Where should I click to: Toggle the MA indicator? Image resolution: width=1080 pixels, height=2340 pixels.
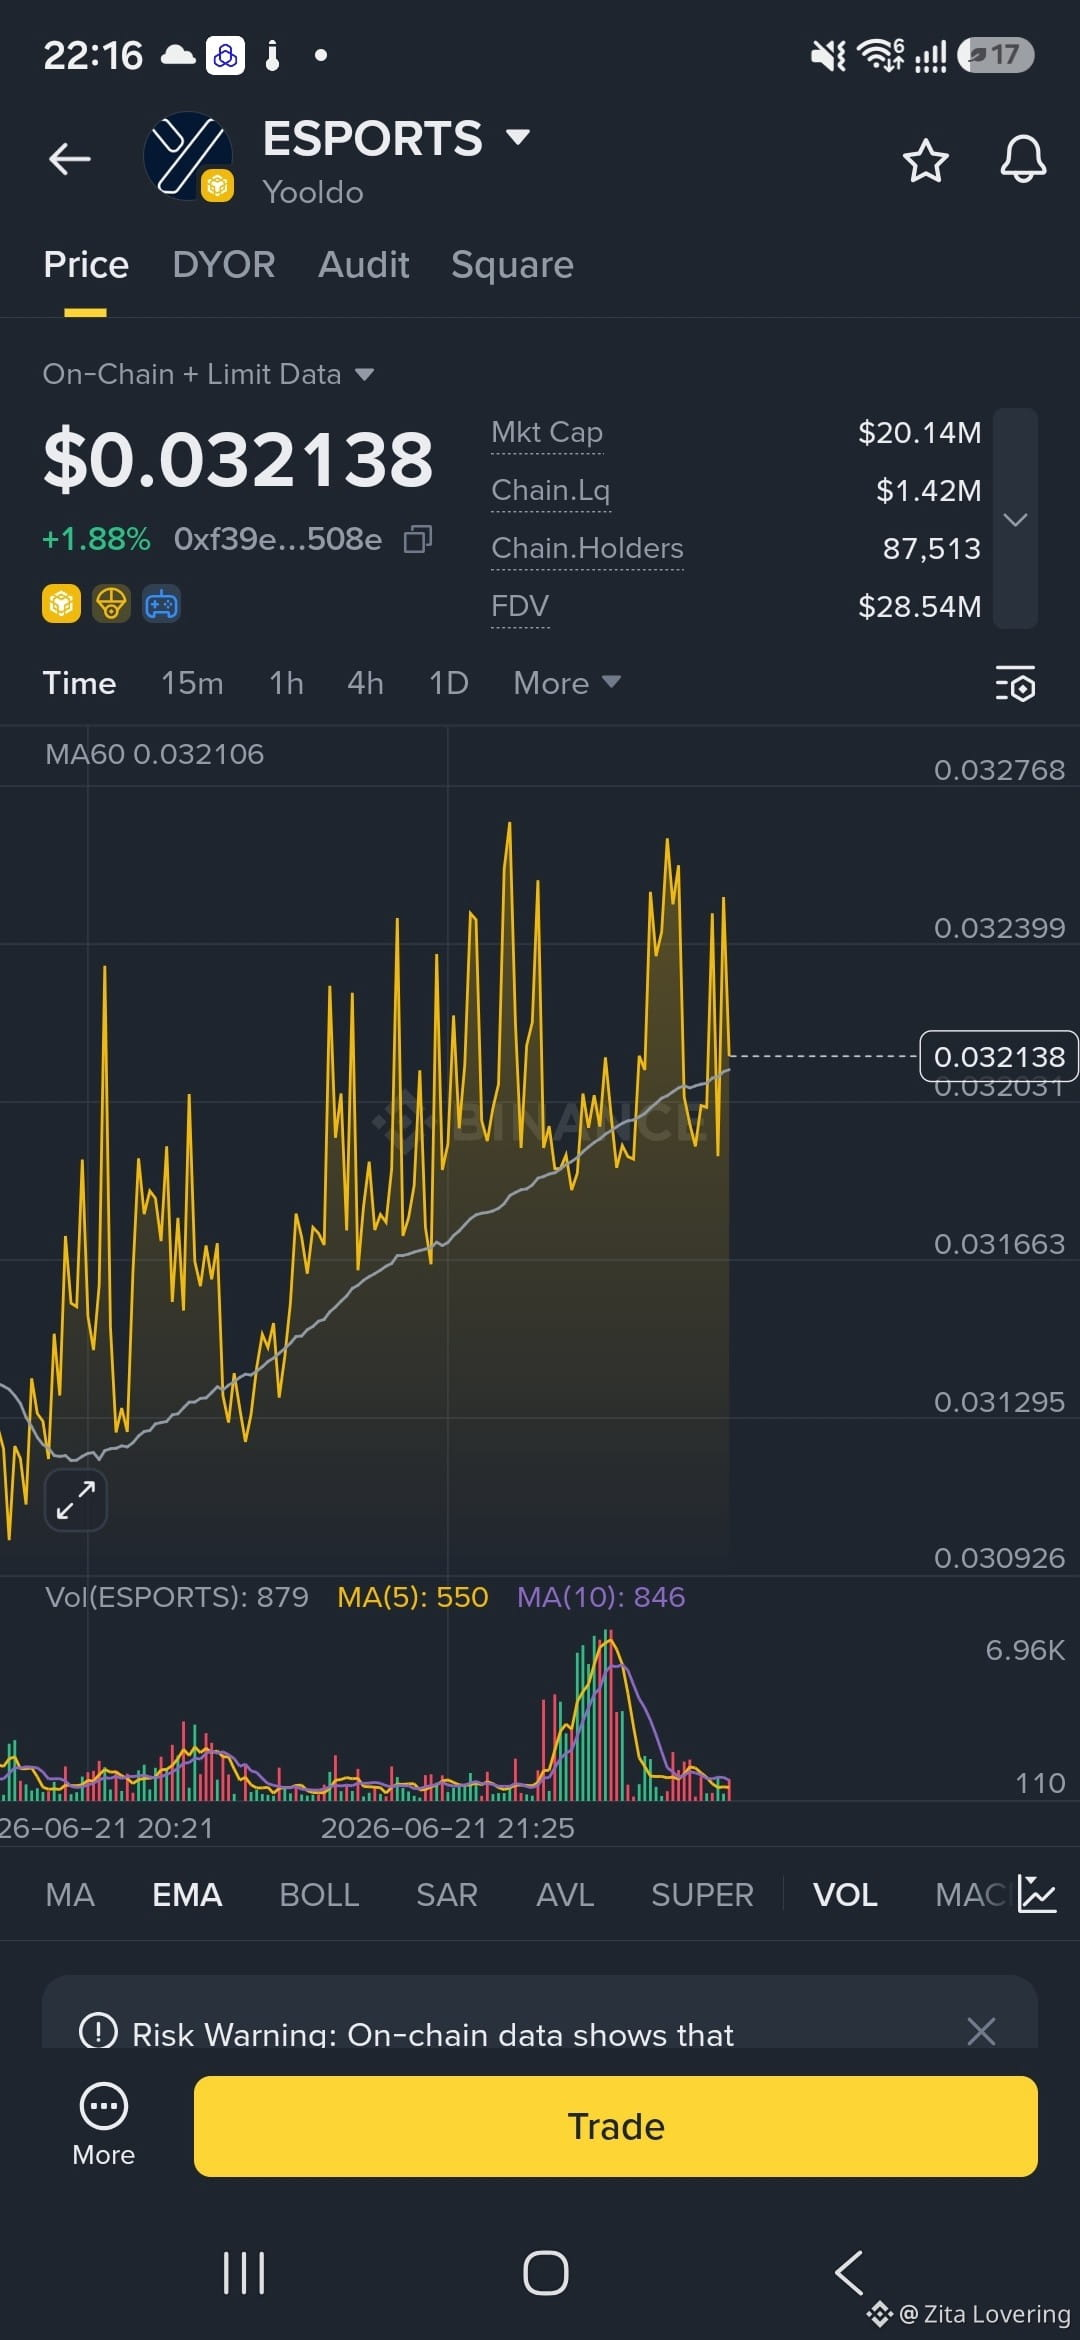click(x=70, y=1895)
